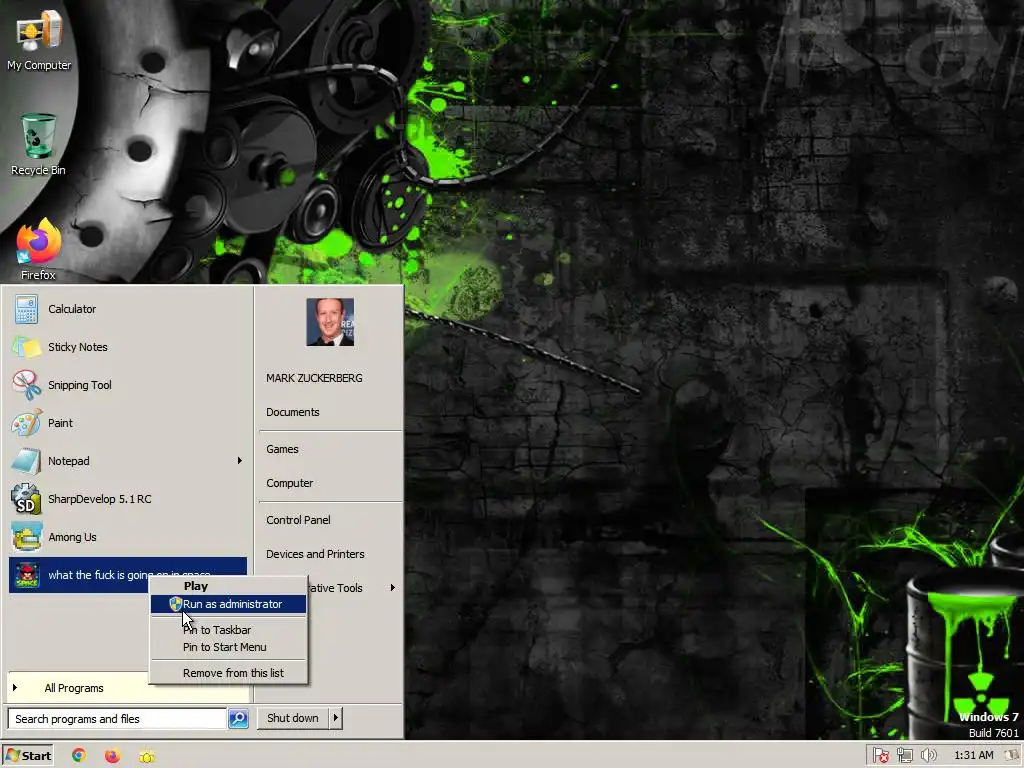
Task: Click the Notepad icon in Start menu
Action: pos(26,460)
